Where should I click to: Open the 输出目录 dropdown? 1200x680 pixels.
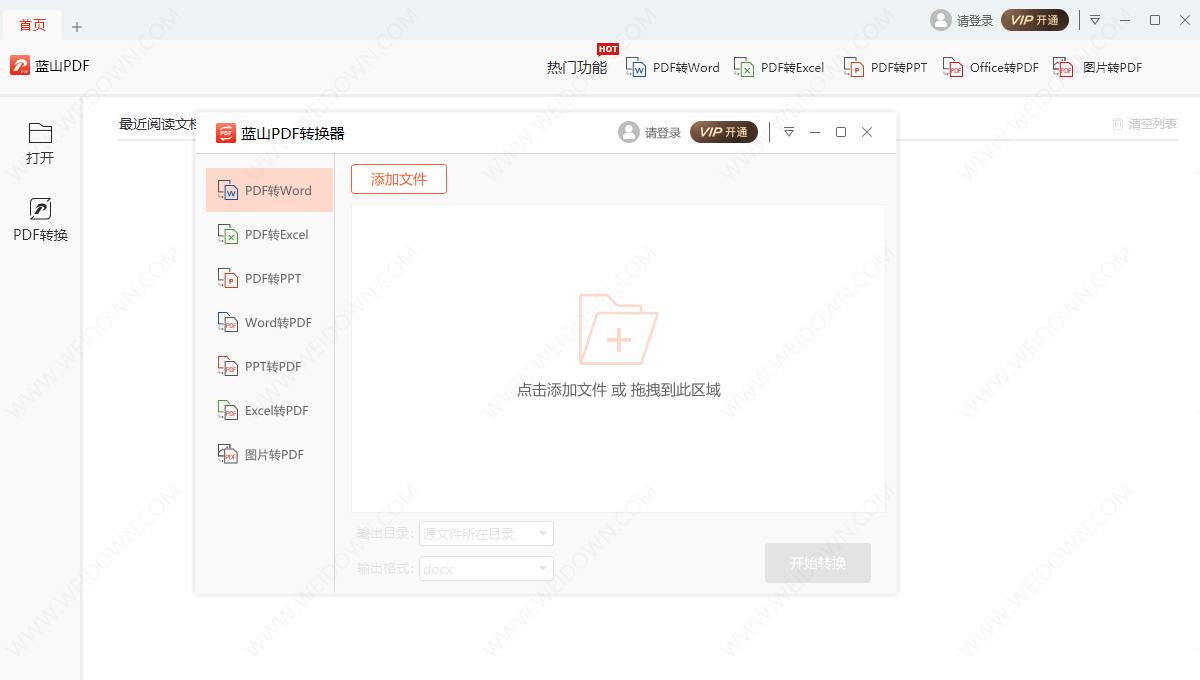pyautogui.click(x=486, y=534)
